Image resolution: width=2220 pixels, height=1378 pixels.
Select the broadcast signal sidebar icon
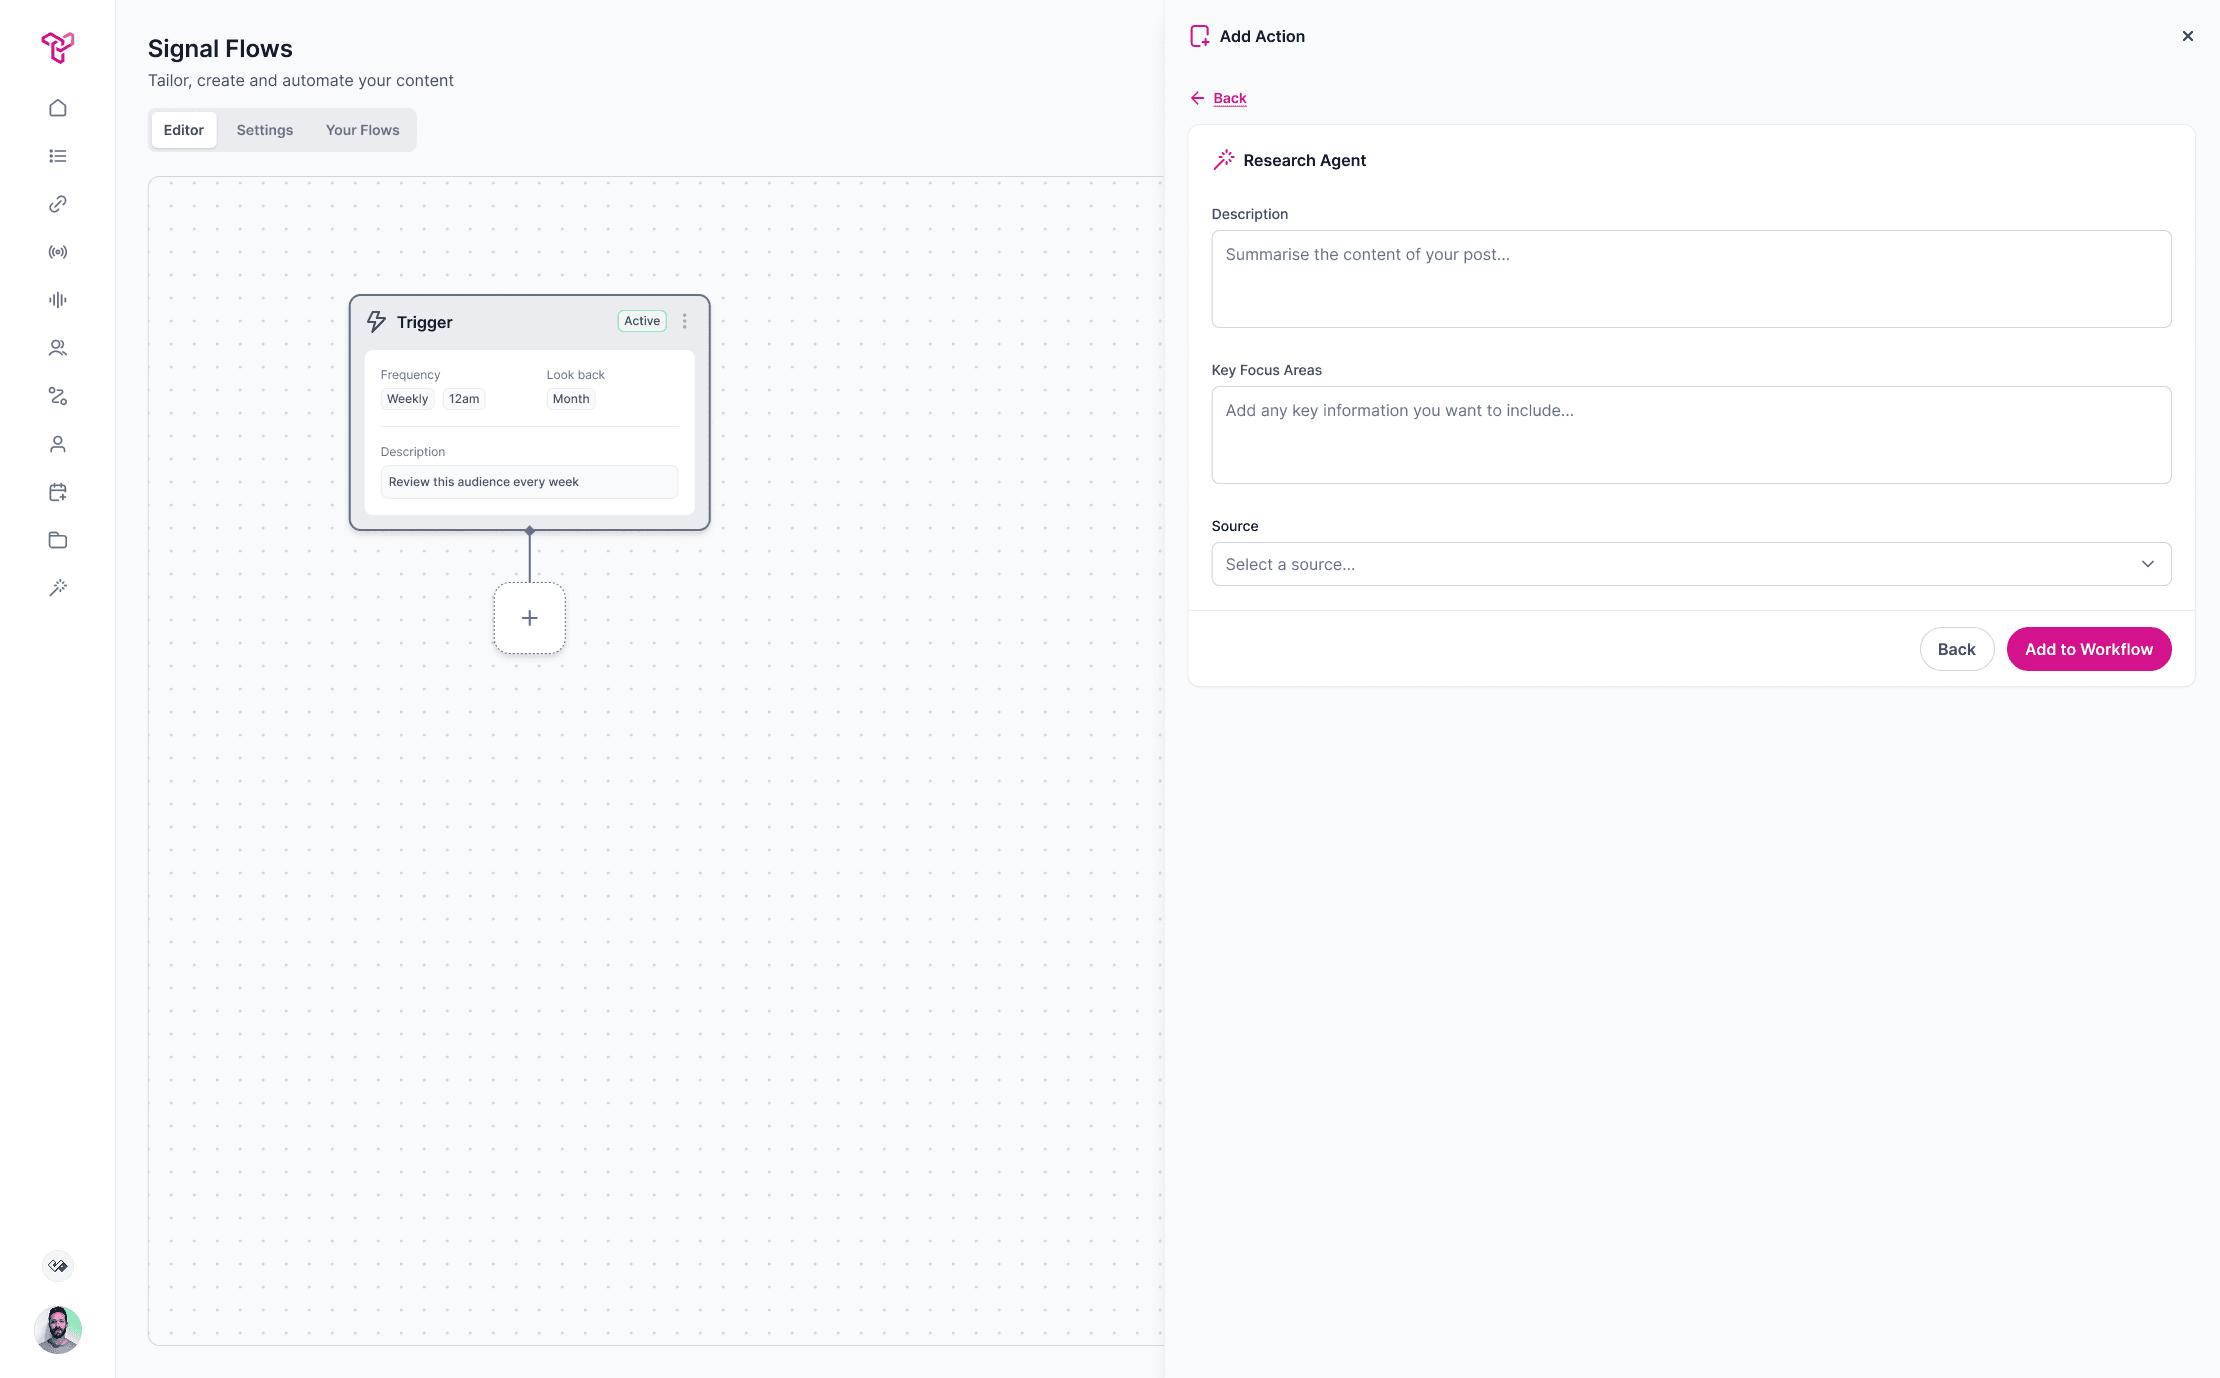coord(58,252)
